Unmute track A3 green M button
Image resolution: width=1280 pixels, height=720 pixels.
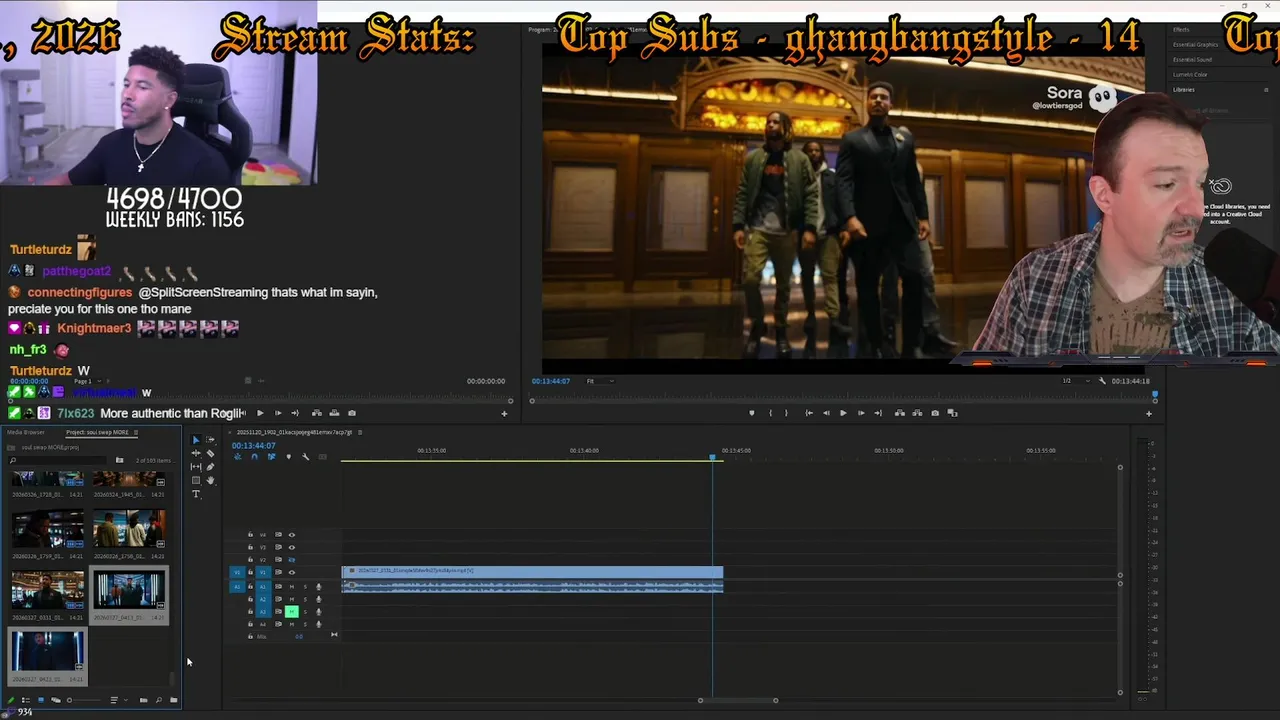point(292,612)
